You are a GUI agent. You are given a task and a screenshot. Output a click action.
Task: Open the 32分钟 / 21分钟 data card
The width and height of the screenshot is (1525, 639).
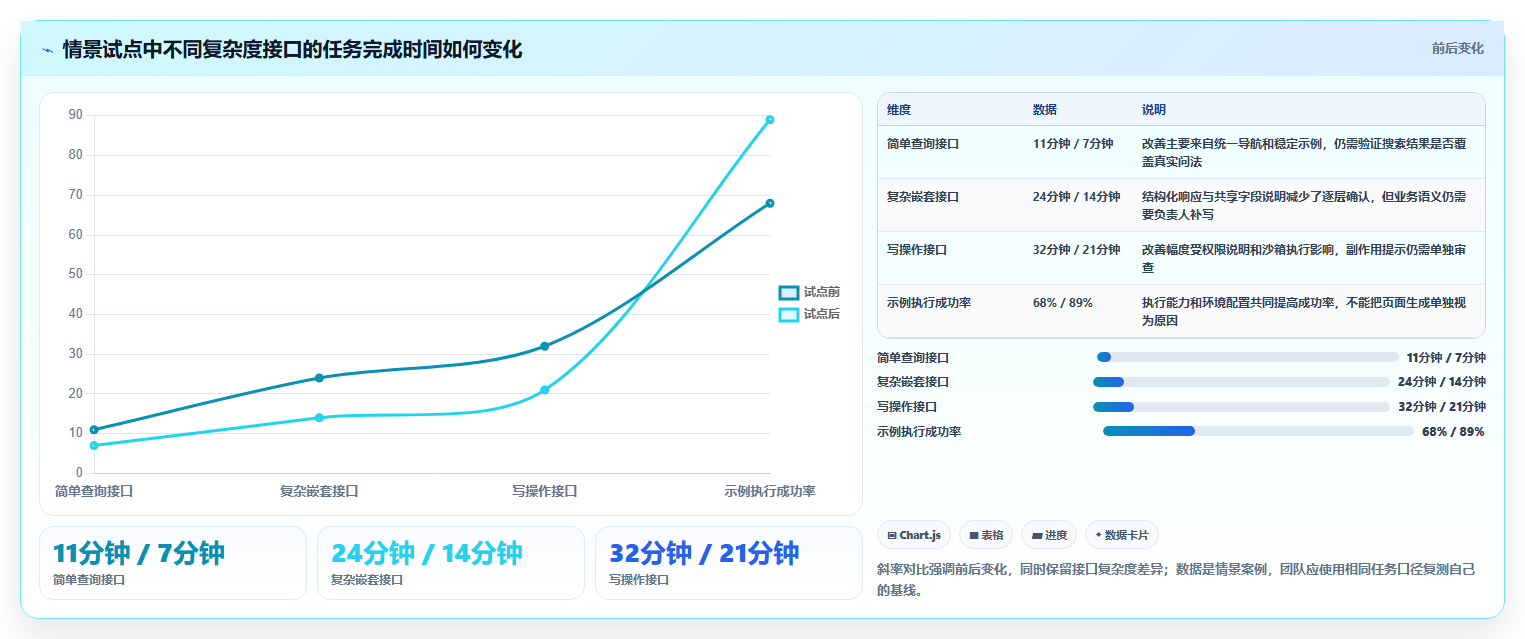[729, 563]
